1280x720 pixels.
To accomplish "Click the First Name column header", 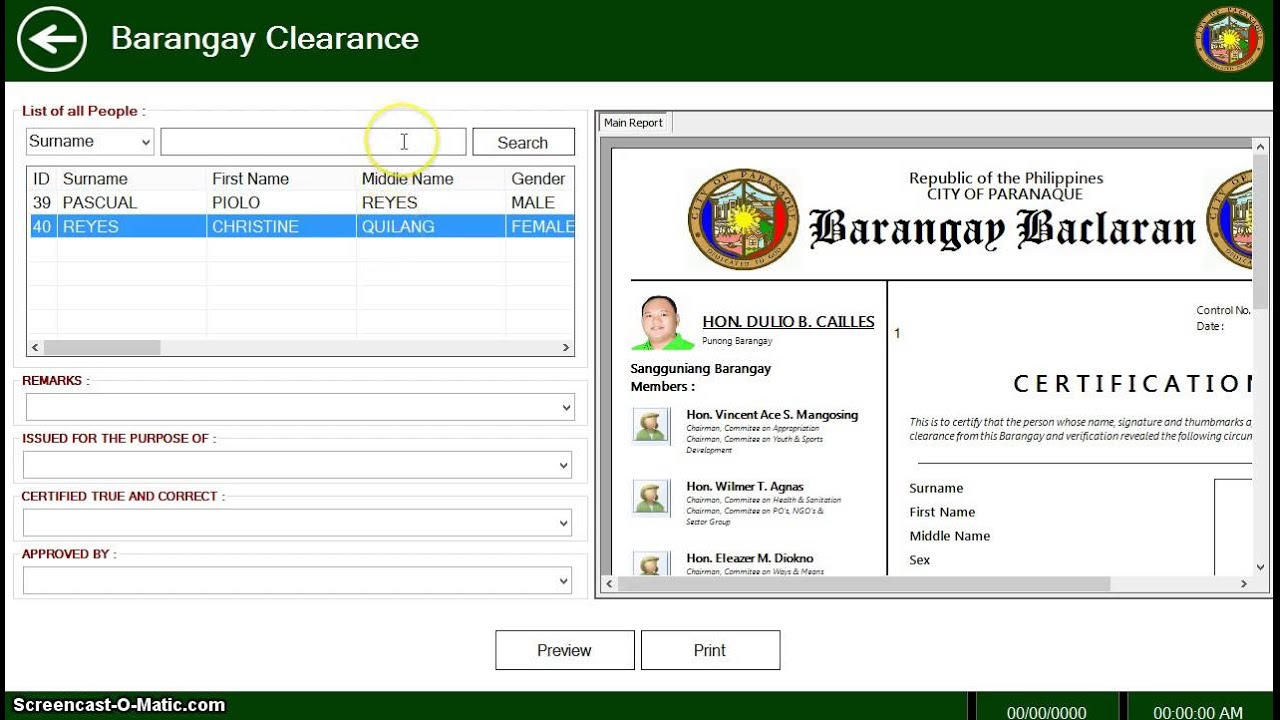I will (281, 179).
